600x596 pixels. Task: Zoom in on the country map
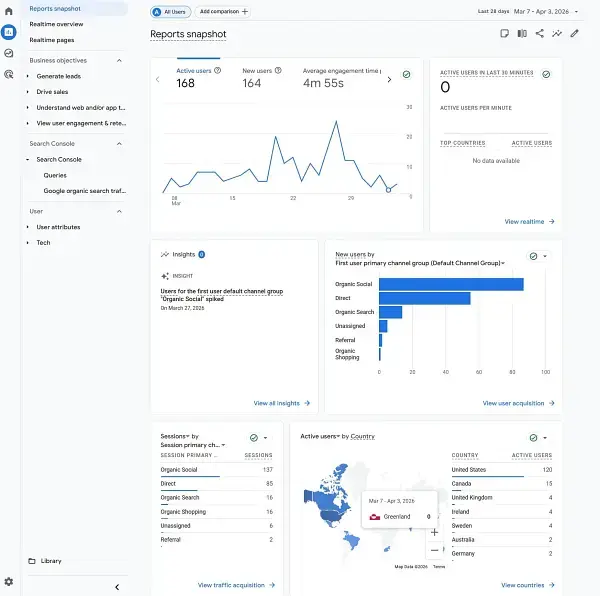[x=434, y=532]
